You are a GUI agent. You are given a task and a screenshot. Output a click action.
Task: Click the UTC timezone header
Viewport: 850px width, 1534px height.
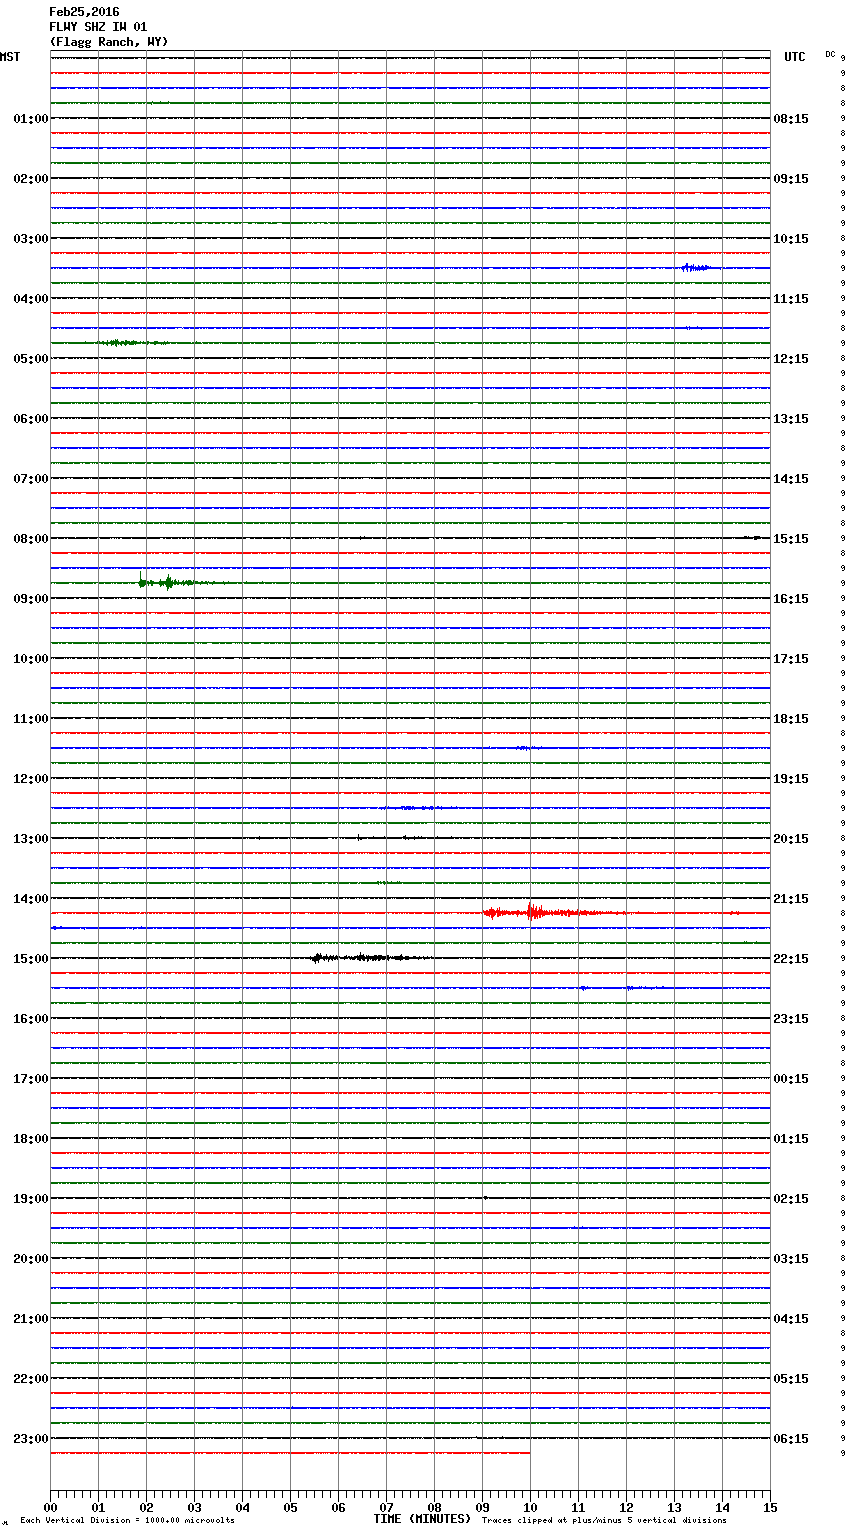(795, 57)
